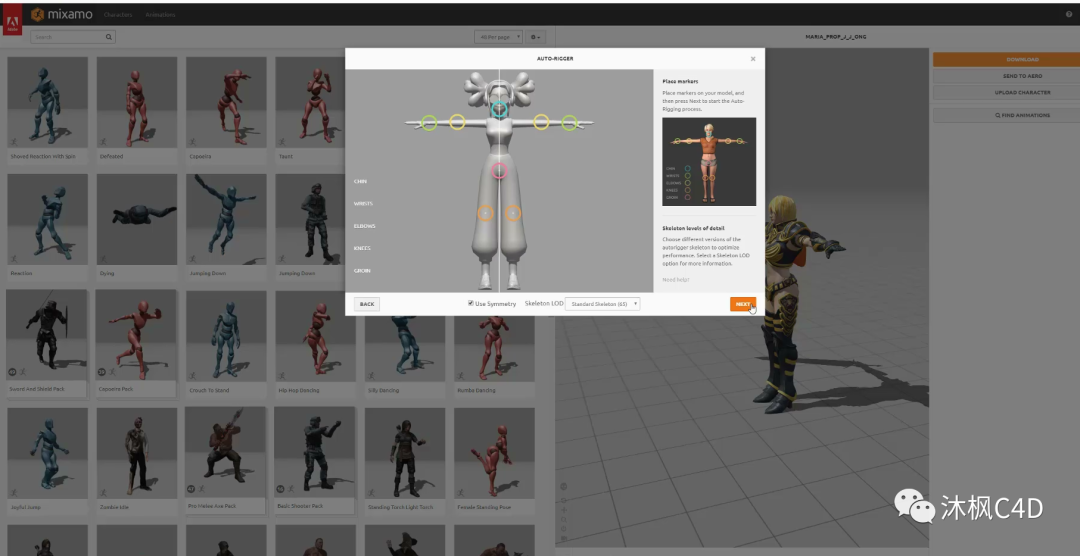
Task: Click the MARIA_PROP_J_J_ONG character title
Action: click(835, 37)
